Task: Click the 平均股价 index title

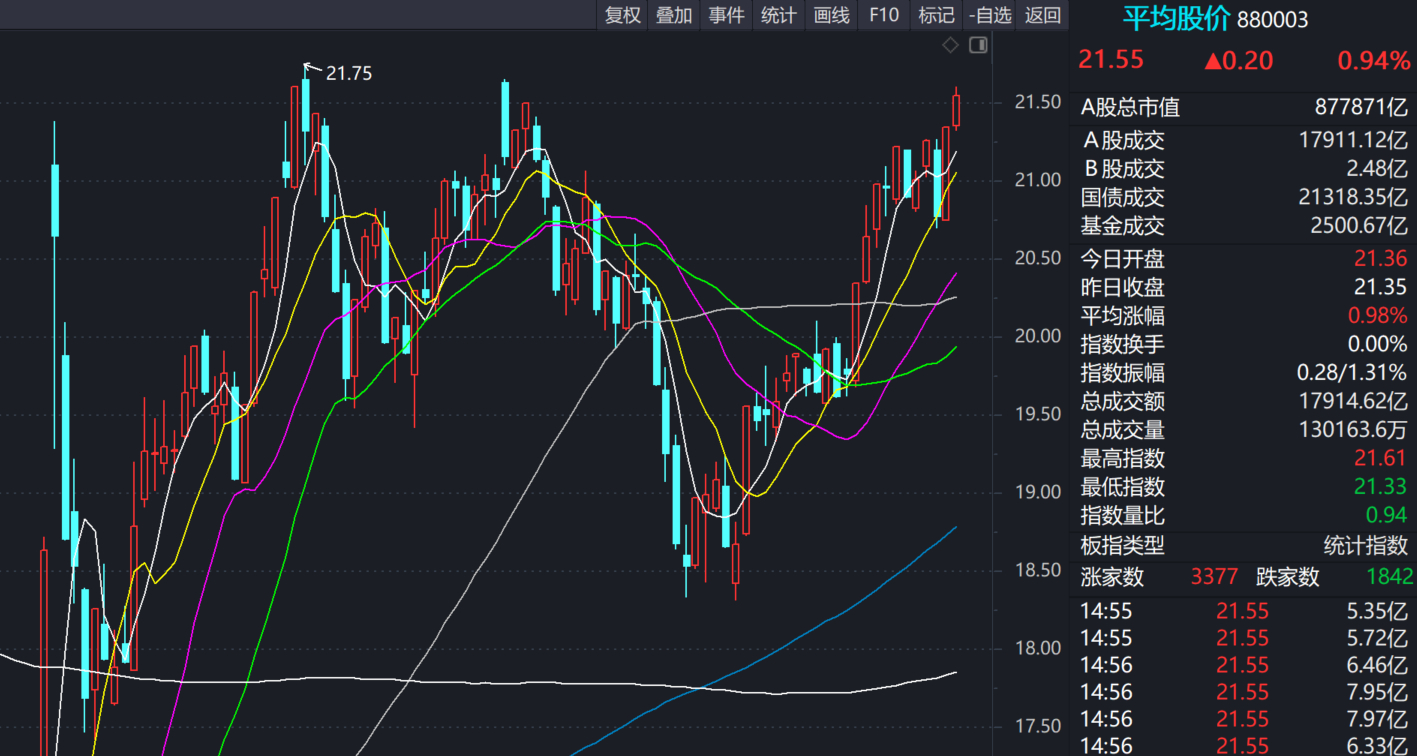Action: [x=1176, y=18]
